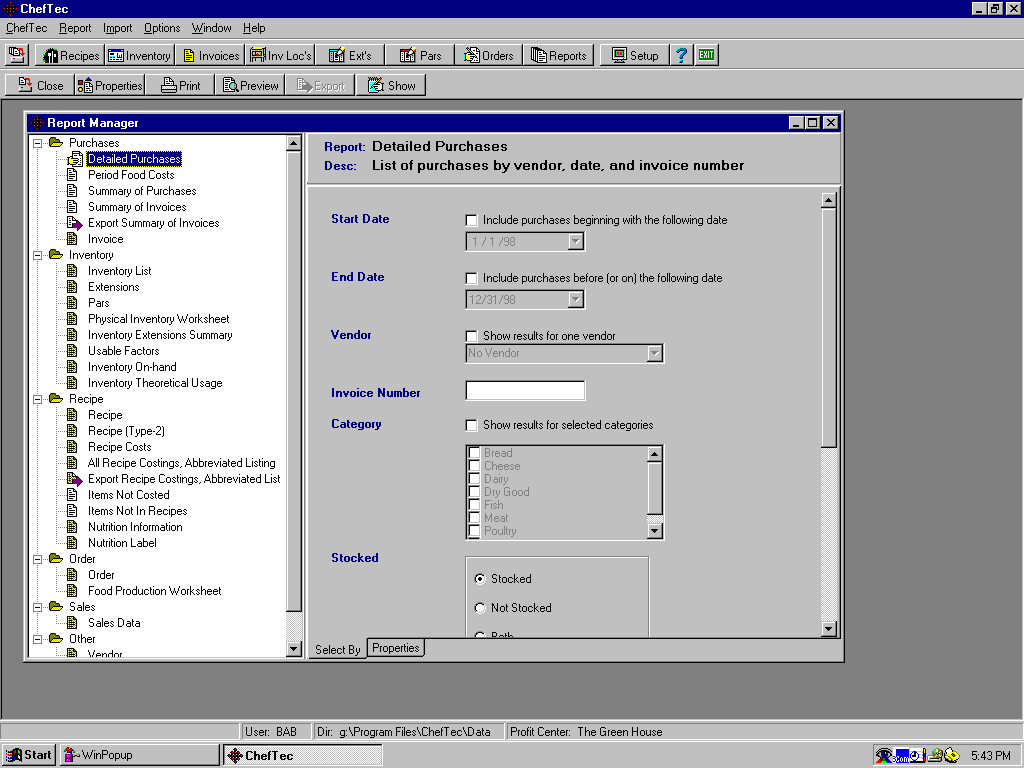Collapse the Order folder
This screenshot has height=768, width=1024.
(x=38, y=559)
